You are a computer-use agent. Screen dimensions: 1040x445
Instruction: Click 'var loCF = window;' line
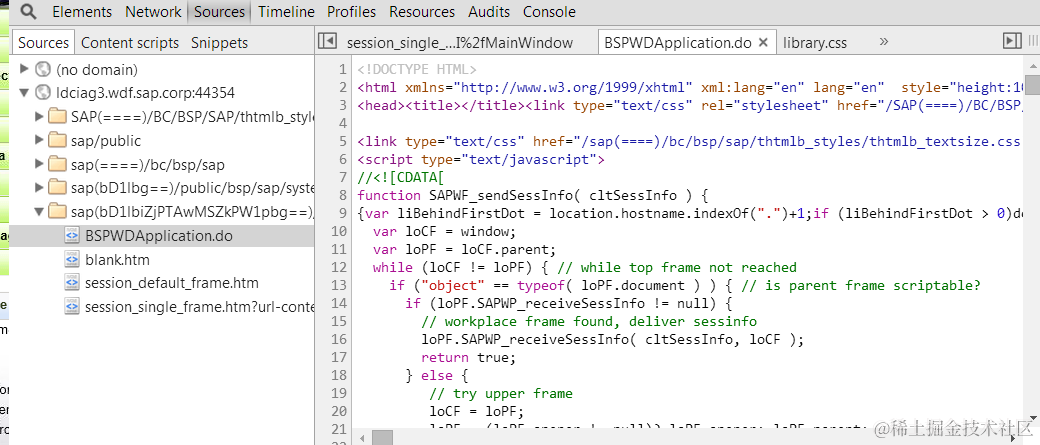pyautogui.click(x=444, y=231)
